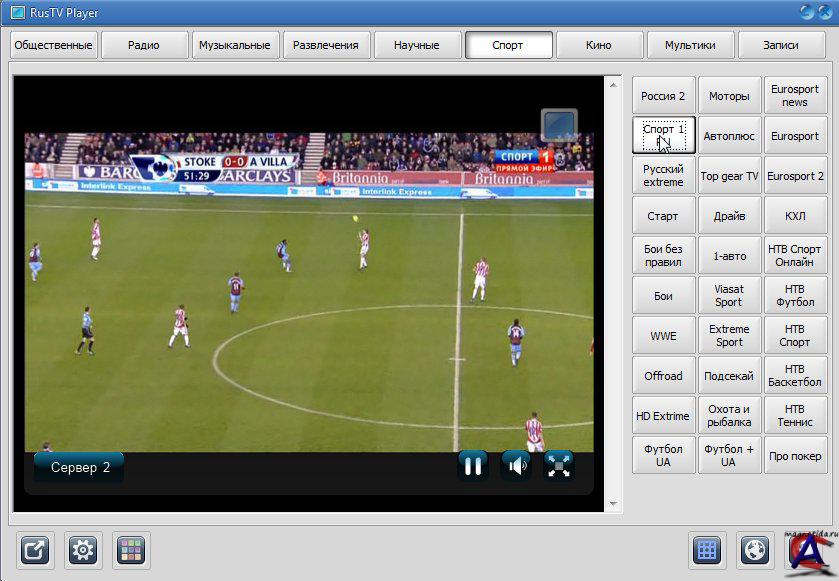
Task: Switch the video to fullscreen
Action: pos(559,465)
